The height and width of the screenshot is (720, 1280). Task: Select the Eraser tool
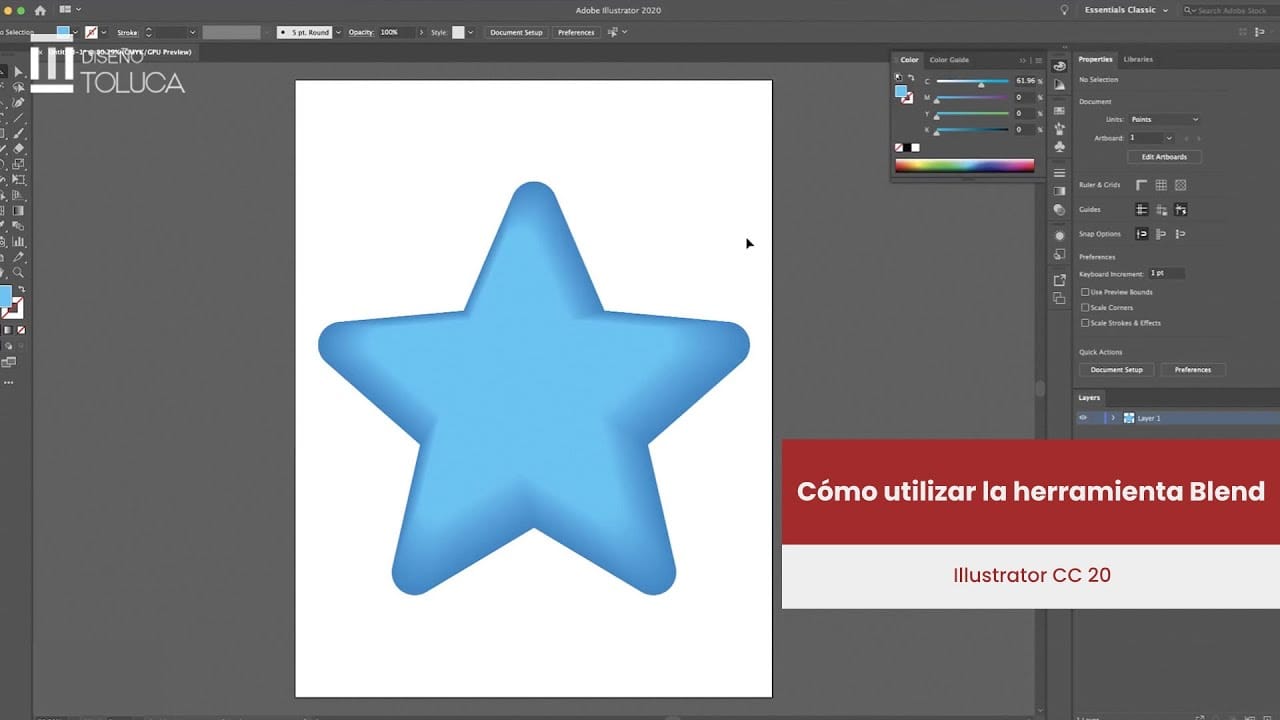click(x=18, y=148)
